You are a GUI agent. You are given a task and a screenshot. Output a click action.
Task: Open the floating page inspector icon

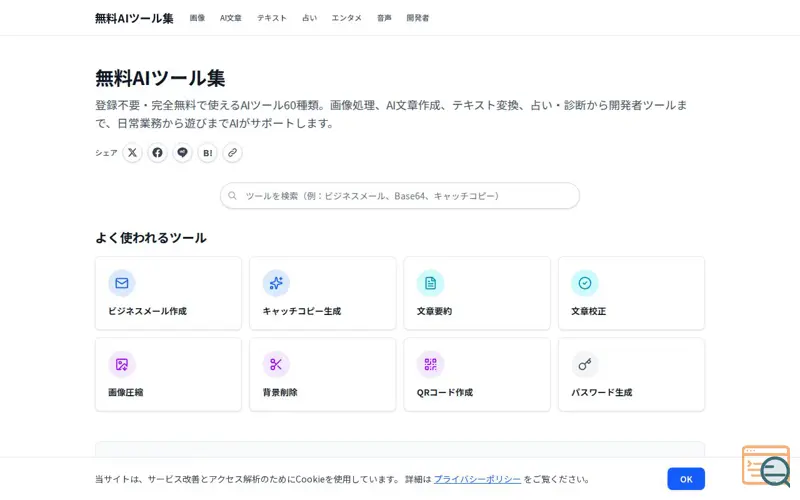point(766,466)
